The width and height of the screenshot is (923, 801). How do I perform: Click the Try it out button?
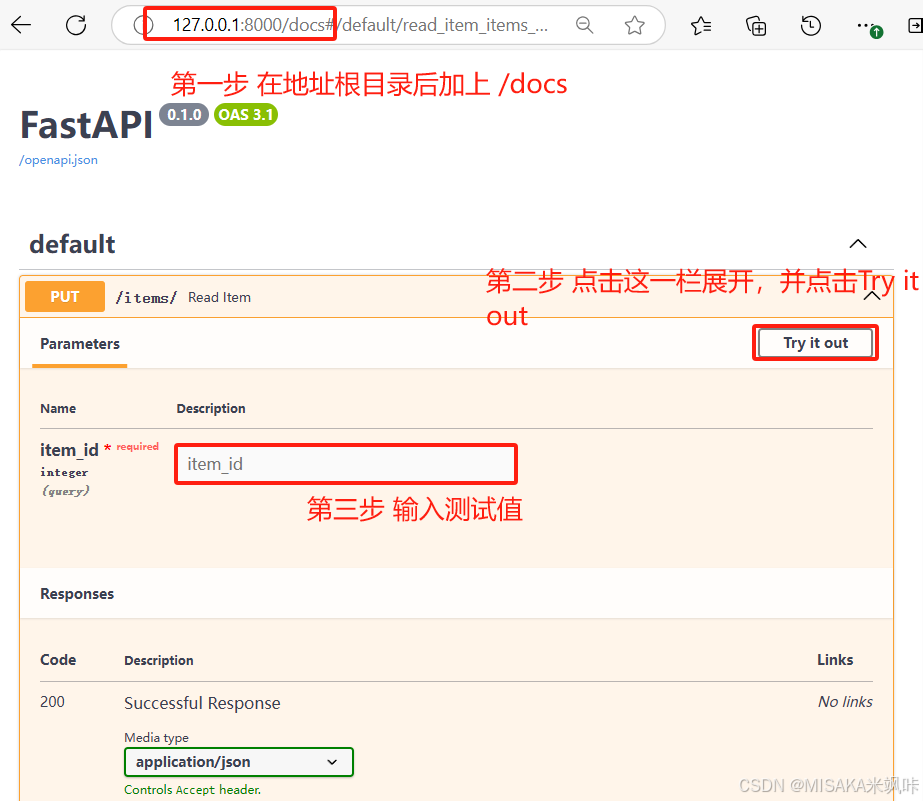[x=815, y=342]
